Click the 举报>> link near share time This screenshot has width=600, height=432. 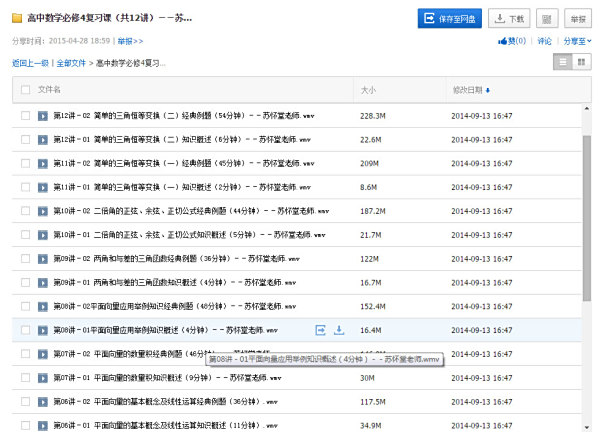pyautogui.click(x=130, y=41)
